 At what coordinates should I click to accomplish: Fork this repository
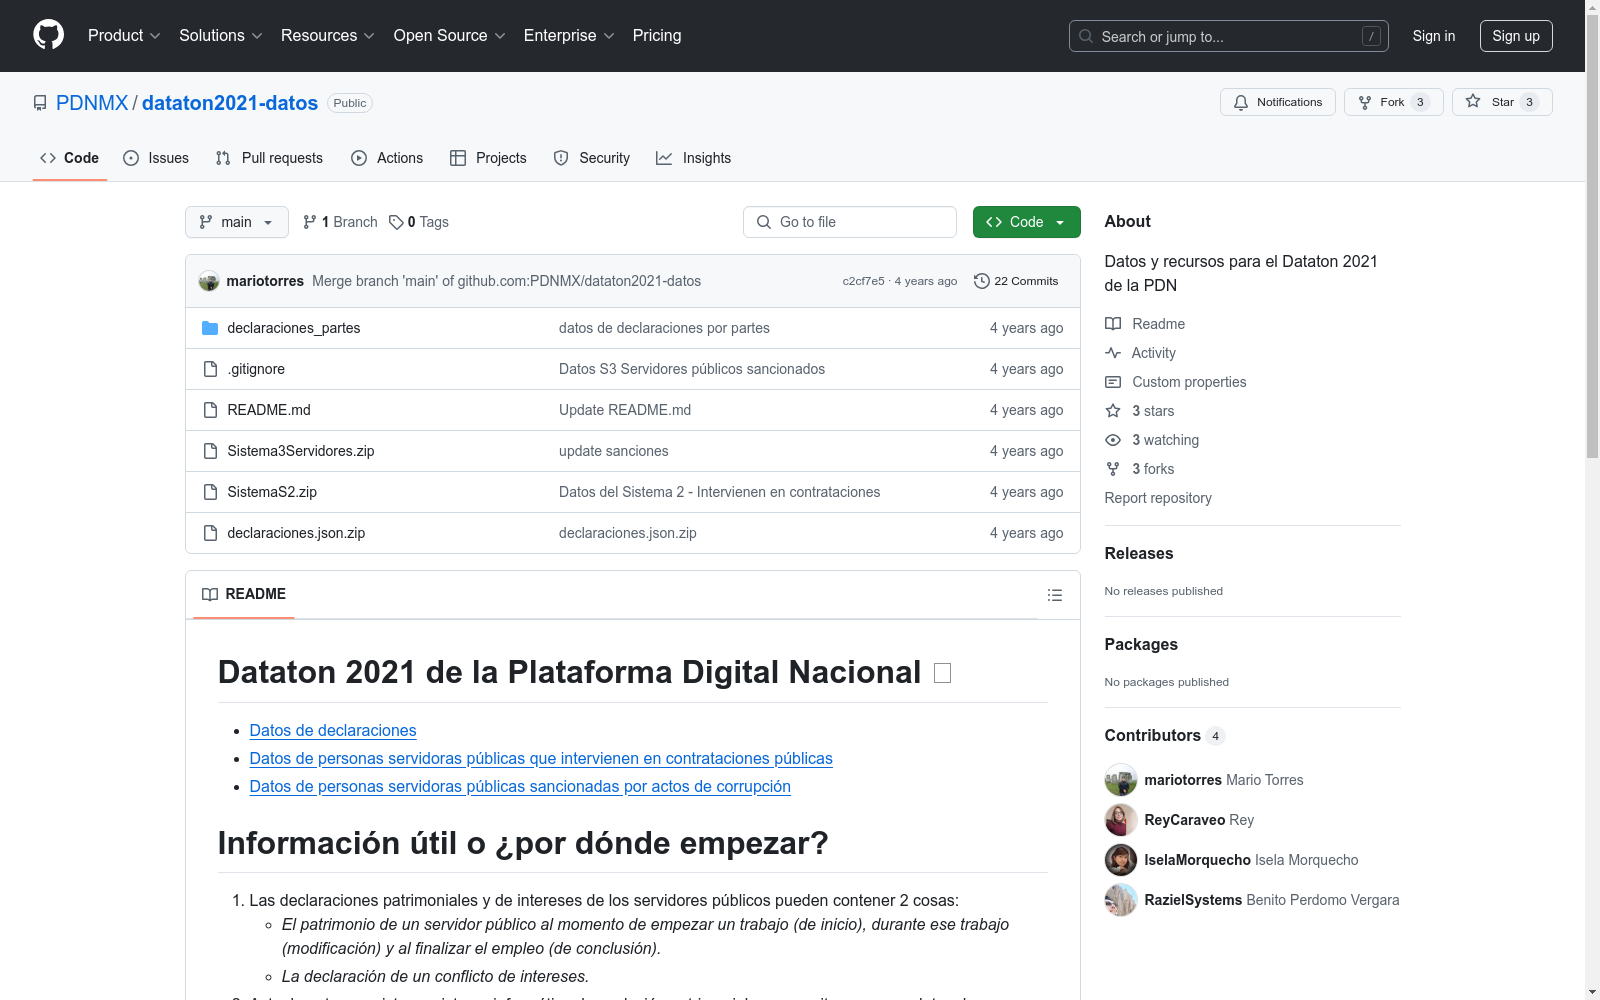tap(1394, 102)
